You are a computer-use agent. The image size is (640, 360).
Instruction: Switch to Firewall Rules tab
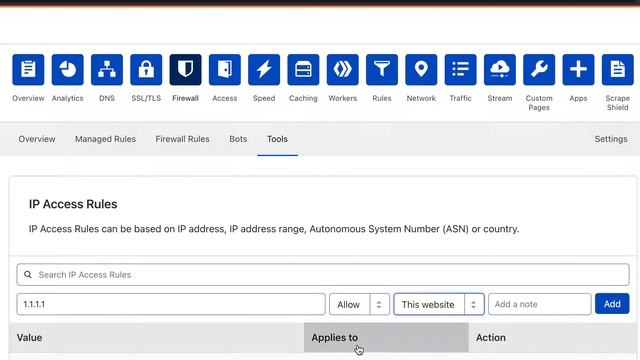tap(182, 139)
